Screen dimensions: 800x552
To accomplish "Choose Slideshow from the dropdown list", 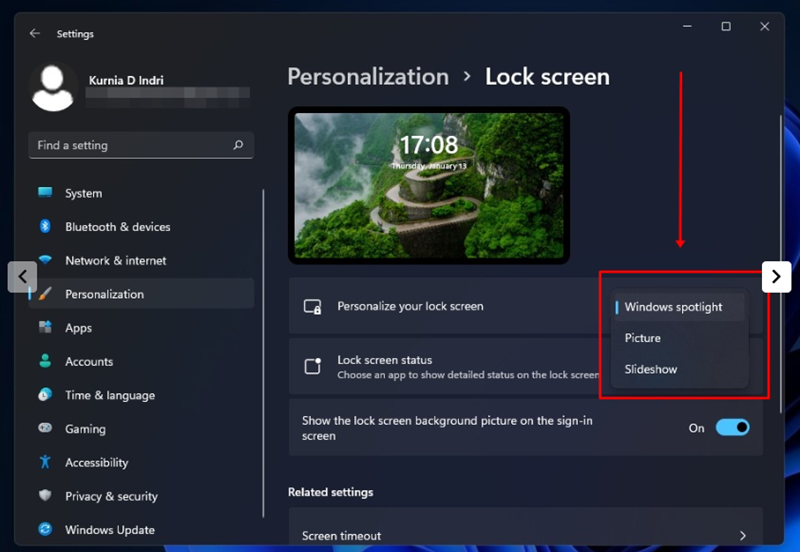I will (x=679, y=369).
